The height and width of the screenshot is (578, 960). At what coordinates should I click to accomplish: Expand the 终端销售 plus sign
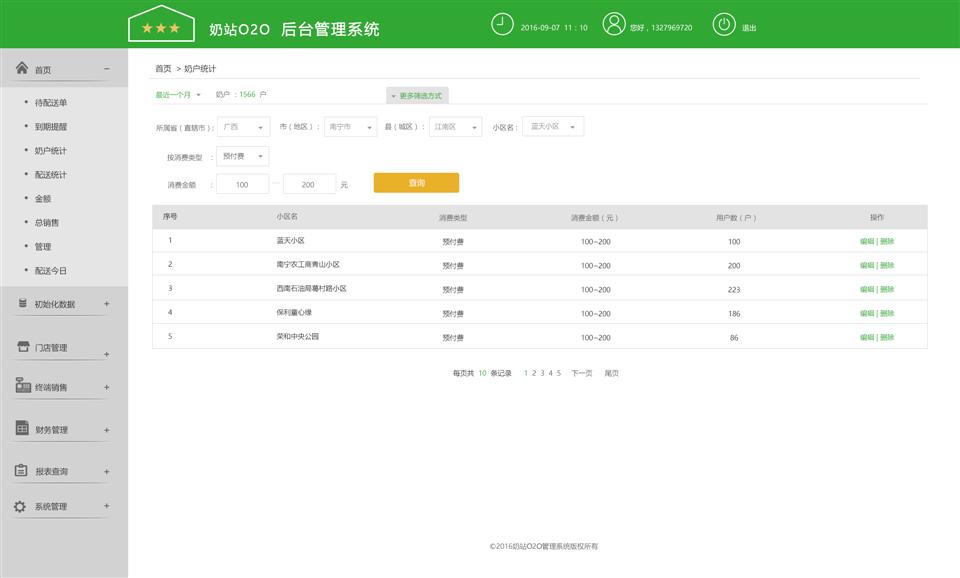point(107,387)
